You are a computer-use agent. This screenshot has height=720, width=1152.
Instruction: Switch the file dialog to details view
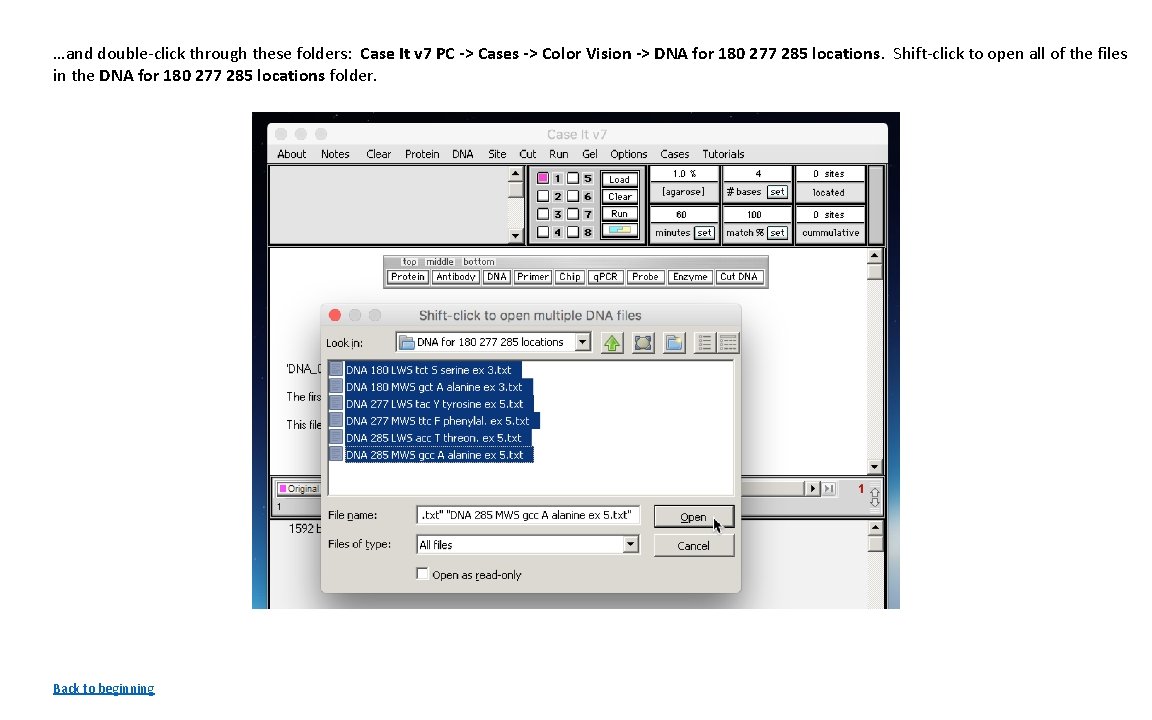point(728,343)
